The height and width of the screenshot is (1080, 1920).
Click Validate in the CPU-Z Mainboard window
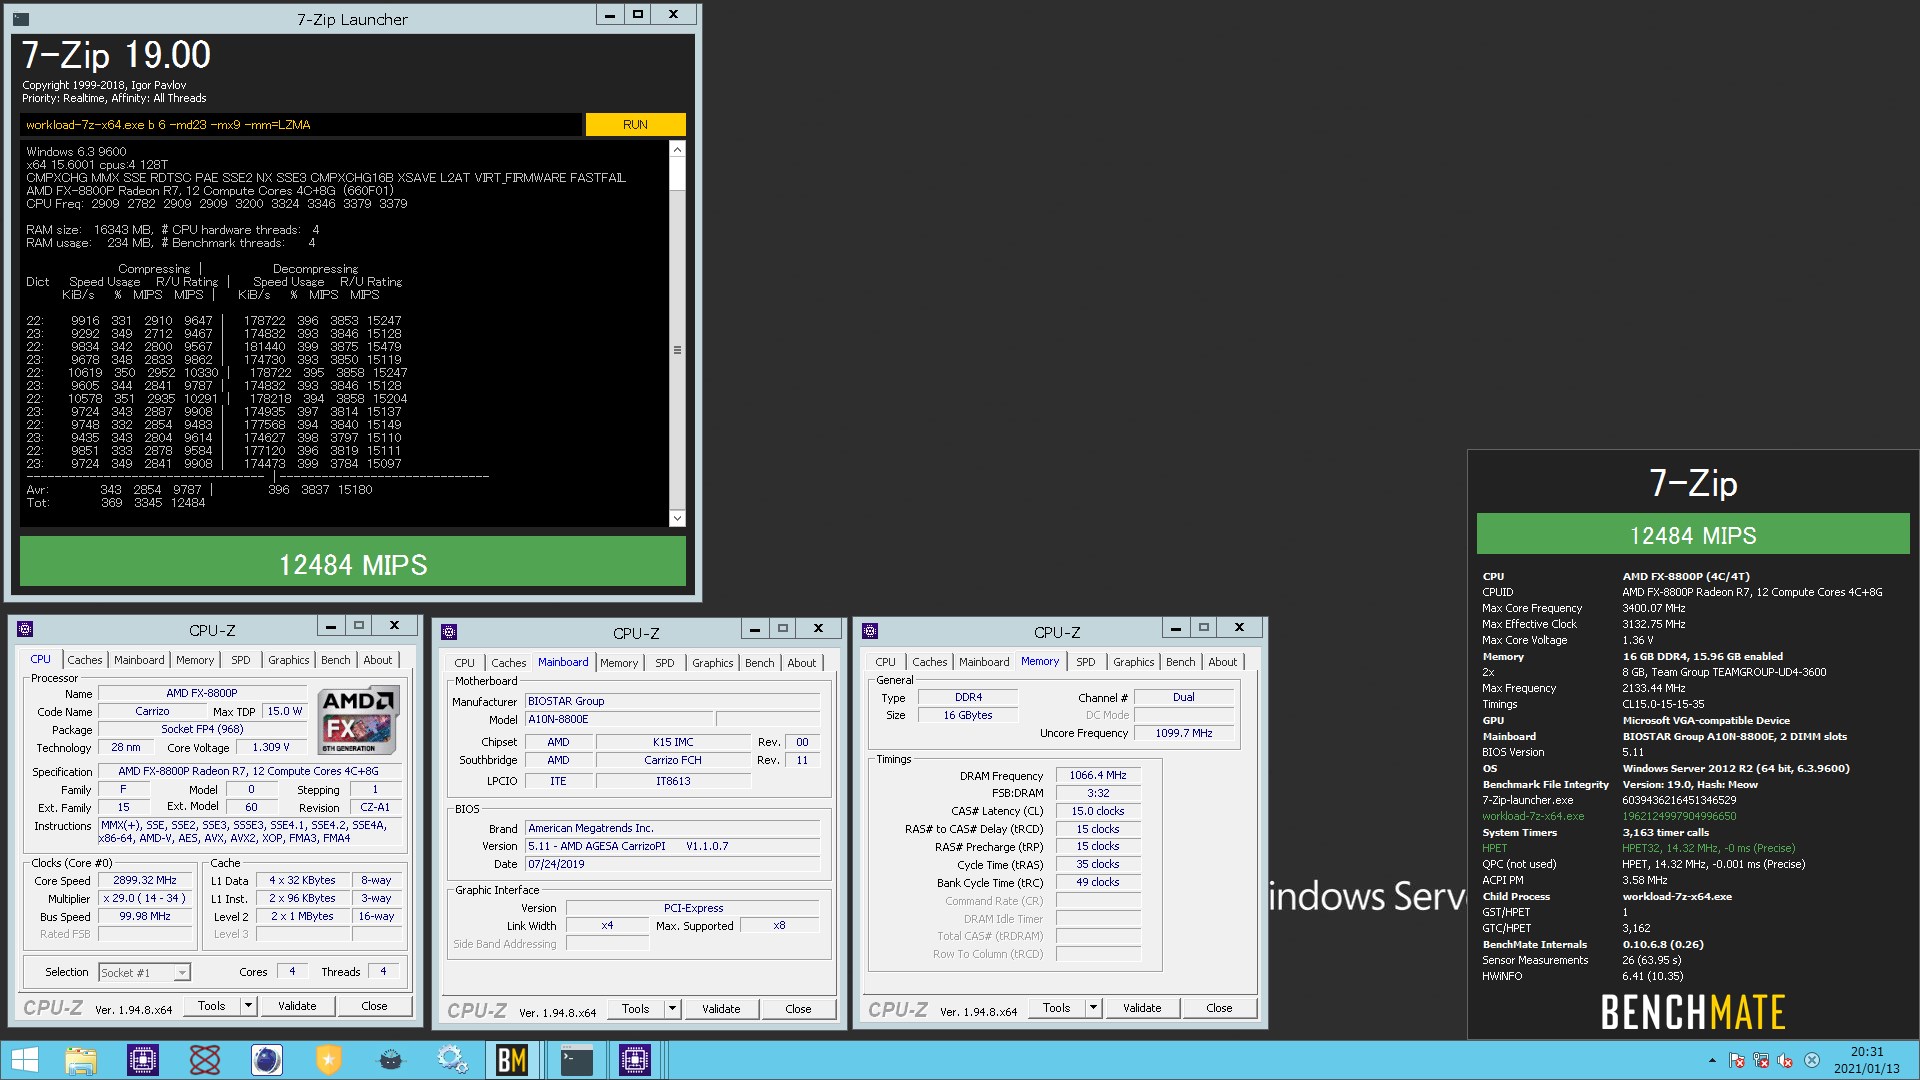coord(721,1009)
